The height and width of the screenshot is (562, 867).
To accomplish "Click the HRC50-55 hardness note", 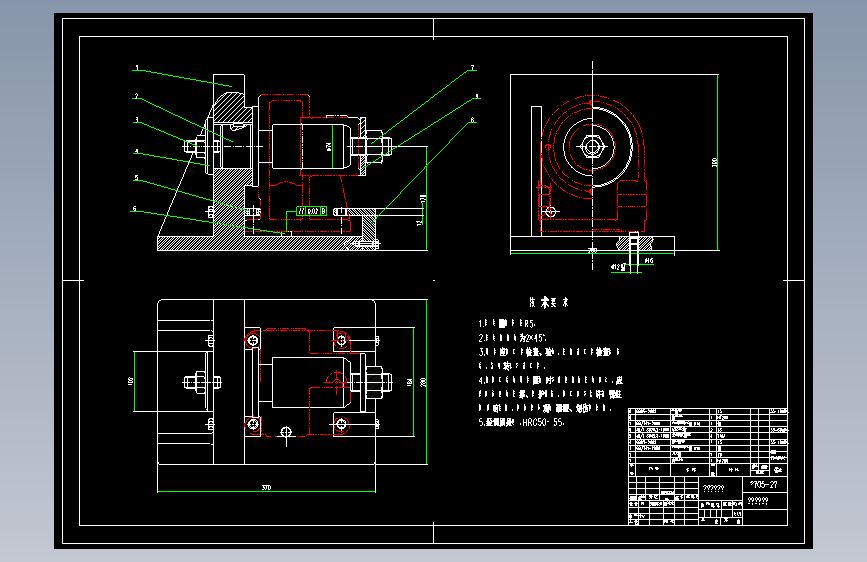I will tap(542, 422).
